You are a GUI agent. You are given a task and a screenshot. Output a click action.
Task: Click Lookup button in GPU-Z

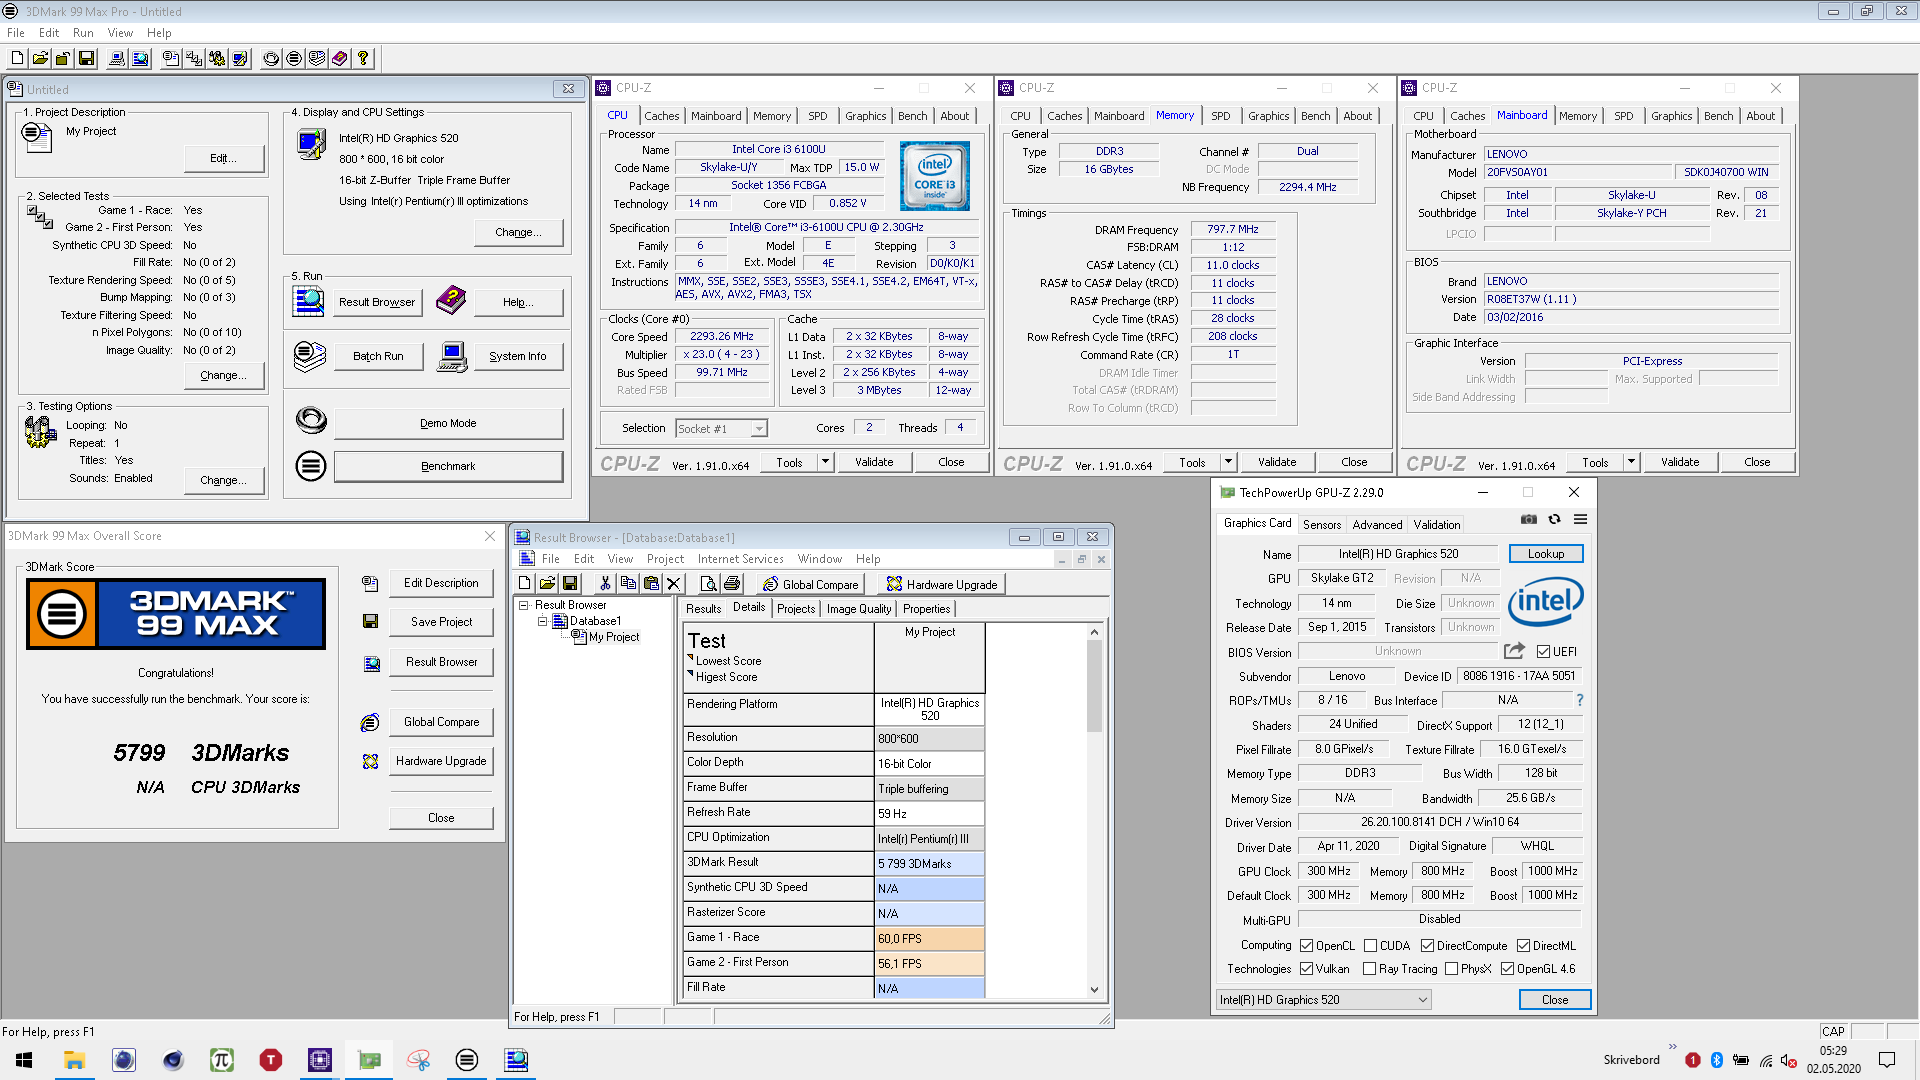pyautogui.click(x=1545, y=554)
